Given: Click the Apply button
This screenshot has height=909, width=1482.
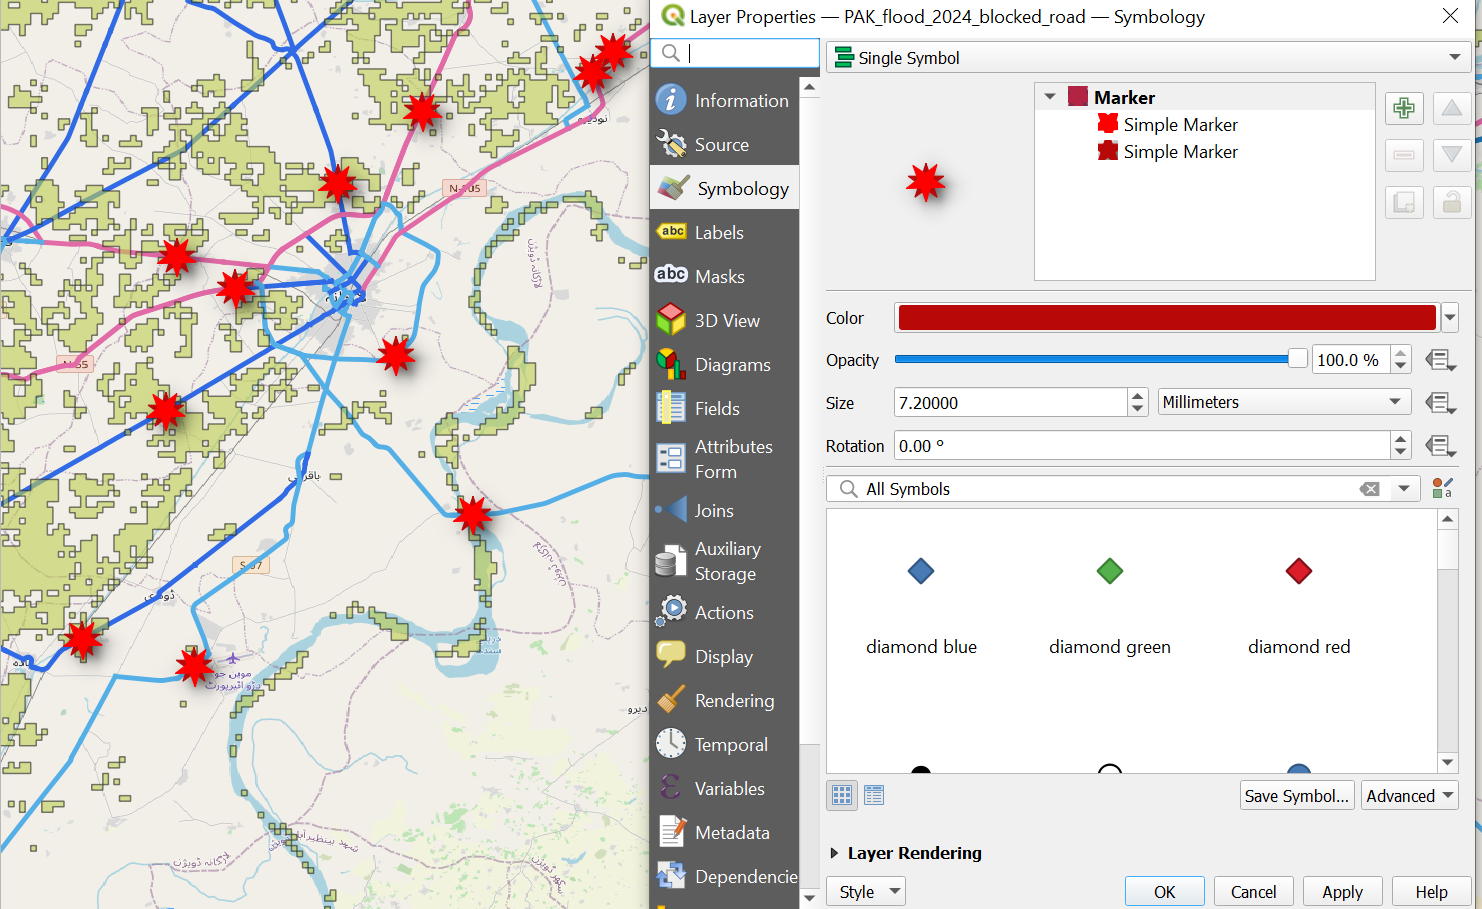Looking at the screenshot, I should pyautogui.click(x=1341, y=892).
